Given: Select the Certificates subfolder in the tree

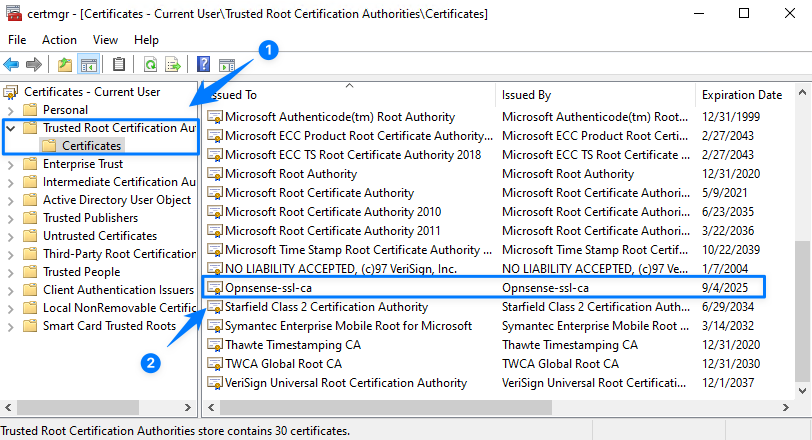Looking at the screenshot, I should click(x=91, y=146).
